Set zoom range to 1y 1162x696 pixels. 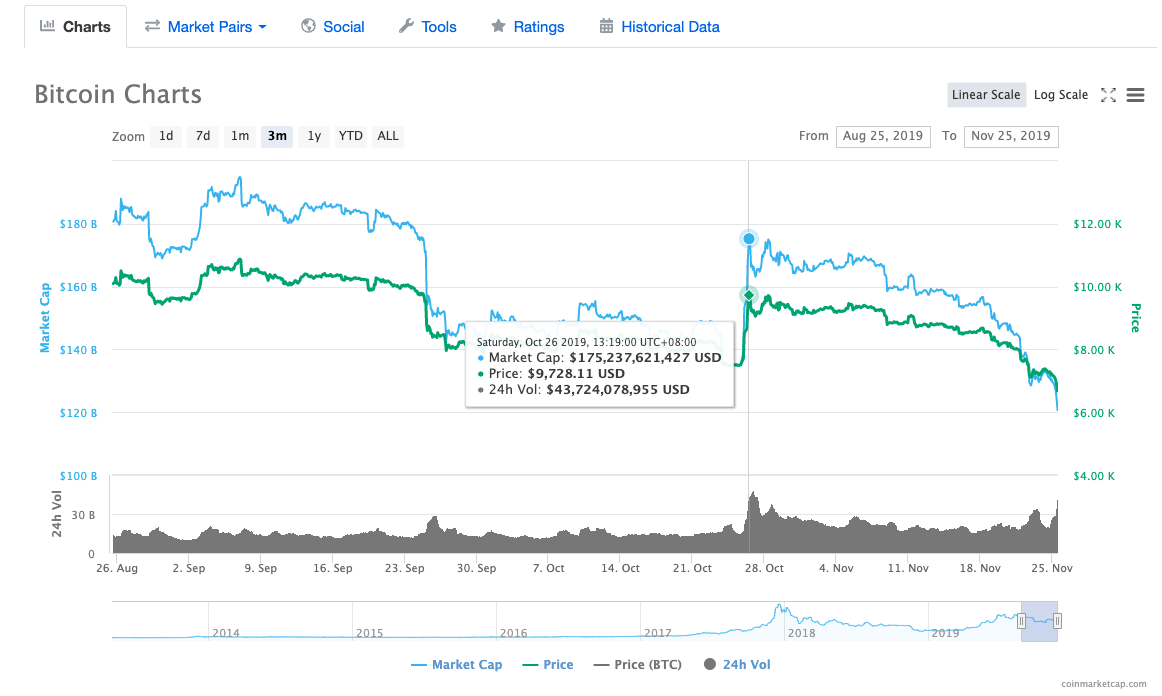[x=314, y=136]
